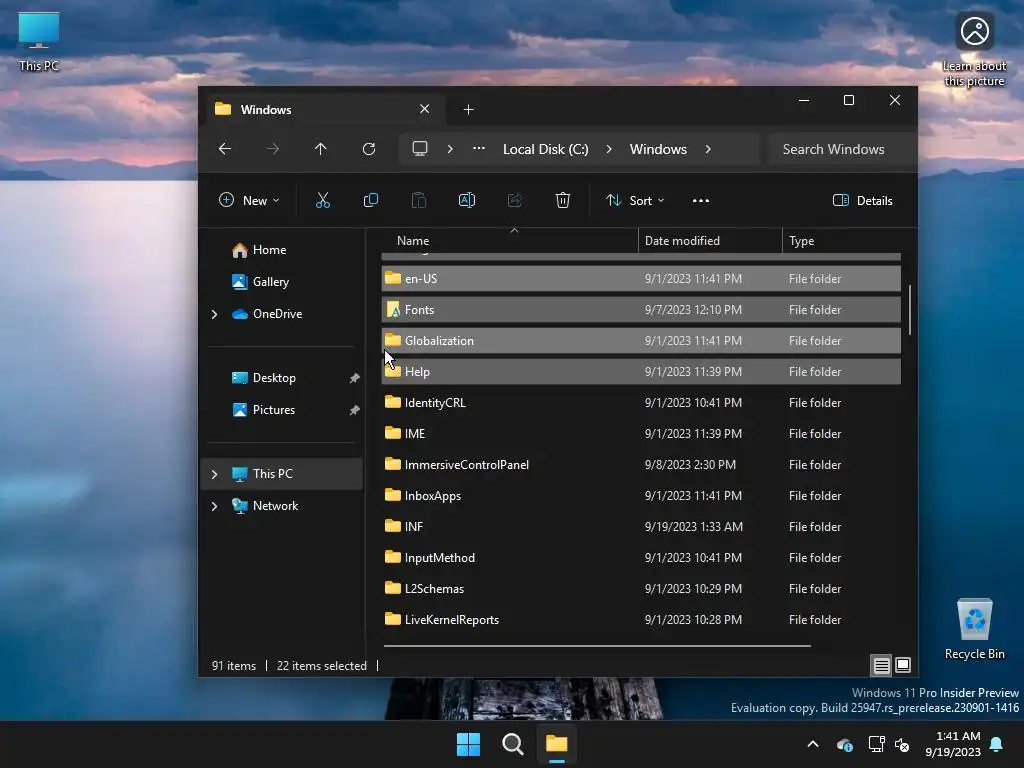Click the muted volume tray icon

pyautogui.click(x=902, y=744)
